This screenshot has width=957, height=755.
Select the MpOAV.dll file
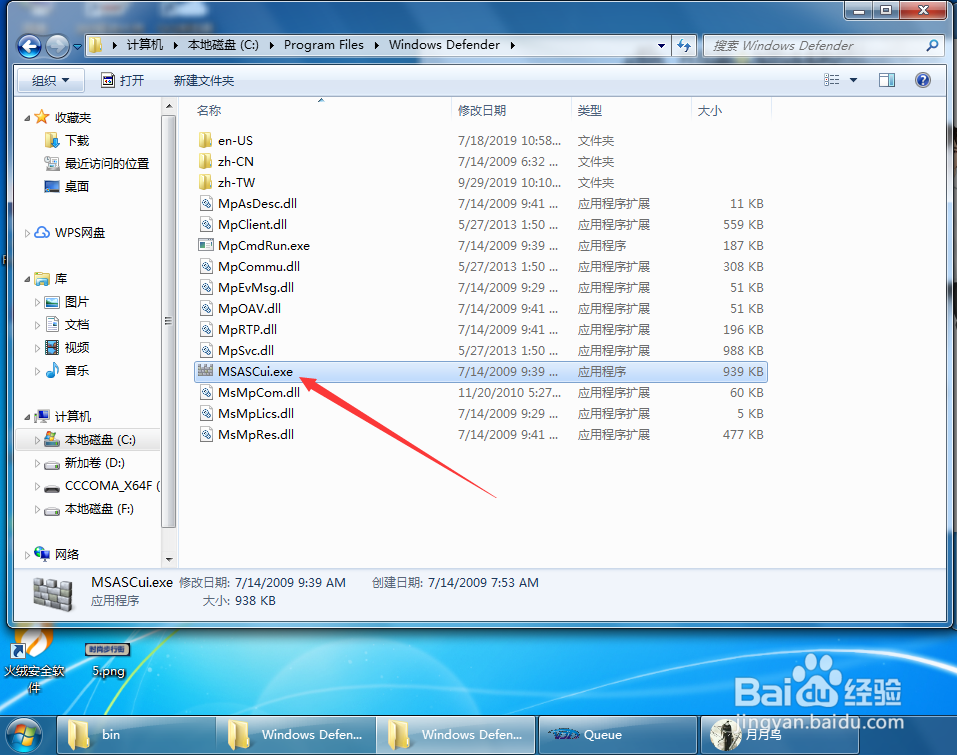[x=480, y=308]
